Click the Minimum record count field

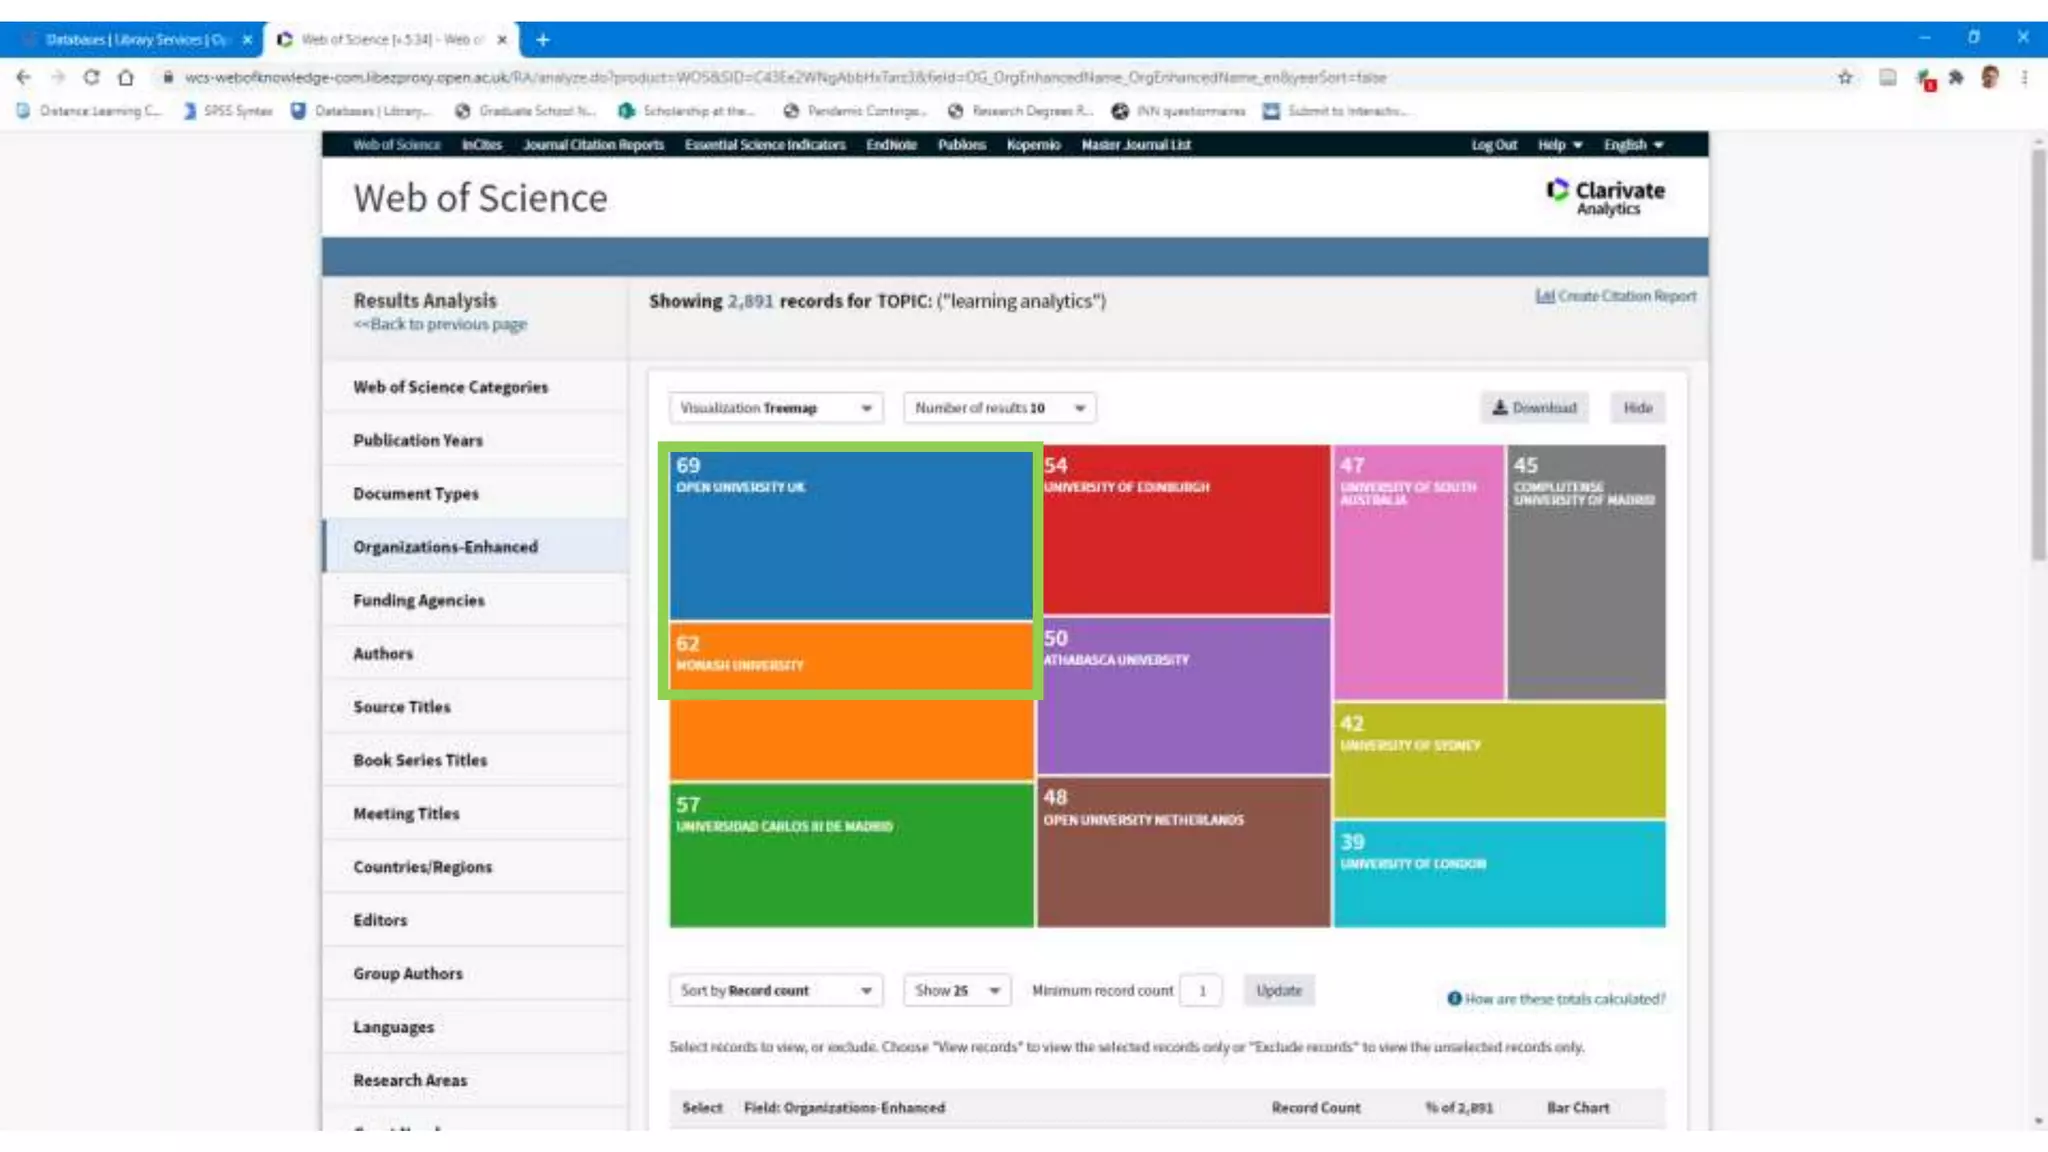[1201, 991]
